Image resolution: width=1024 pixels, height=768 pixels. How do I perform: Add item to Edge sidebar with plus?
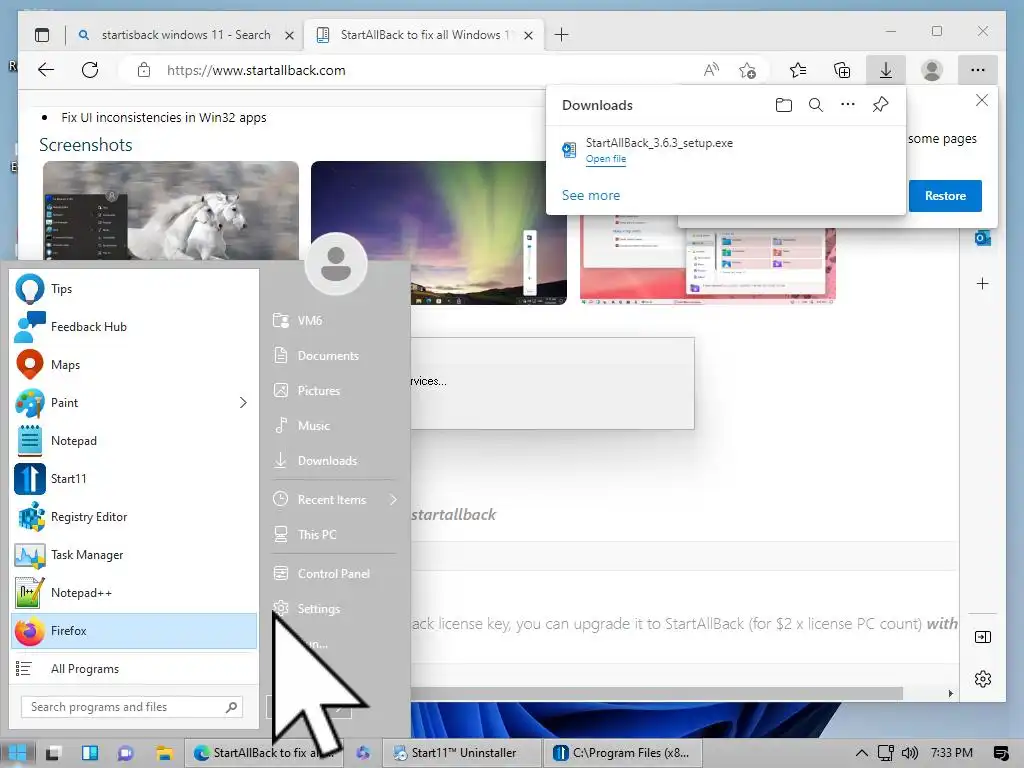(982, 283)
